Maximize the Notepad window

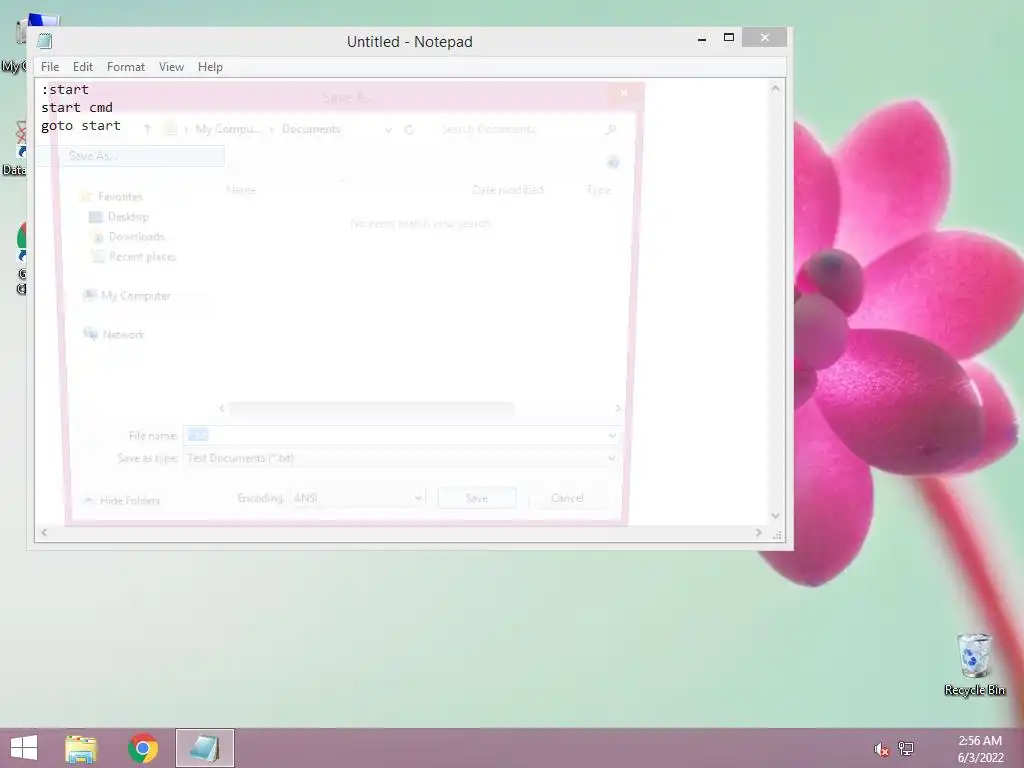[729, 38]
